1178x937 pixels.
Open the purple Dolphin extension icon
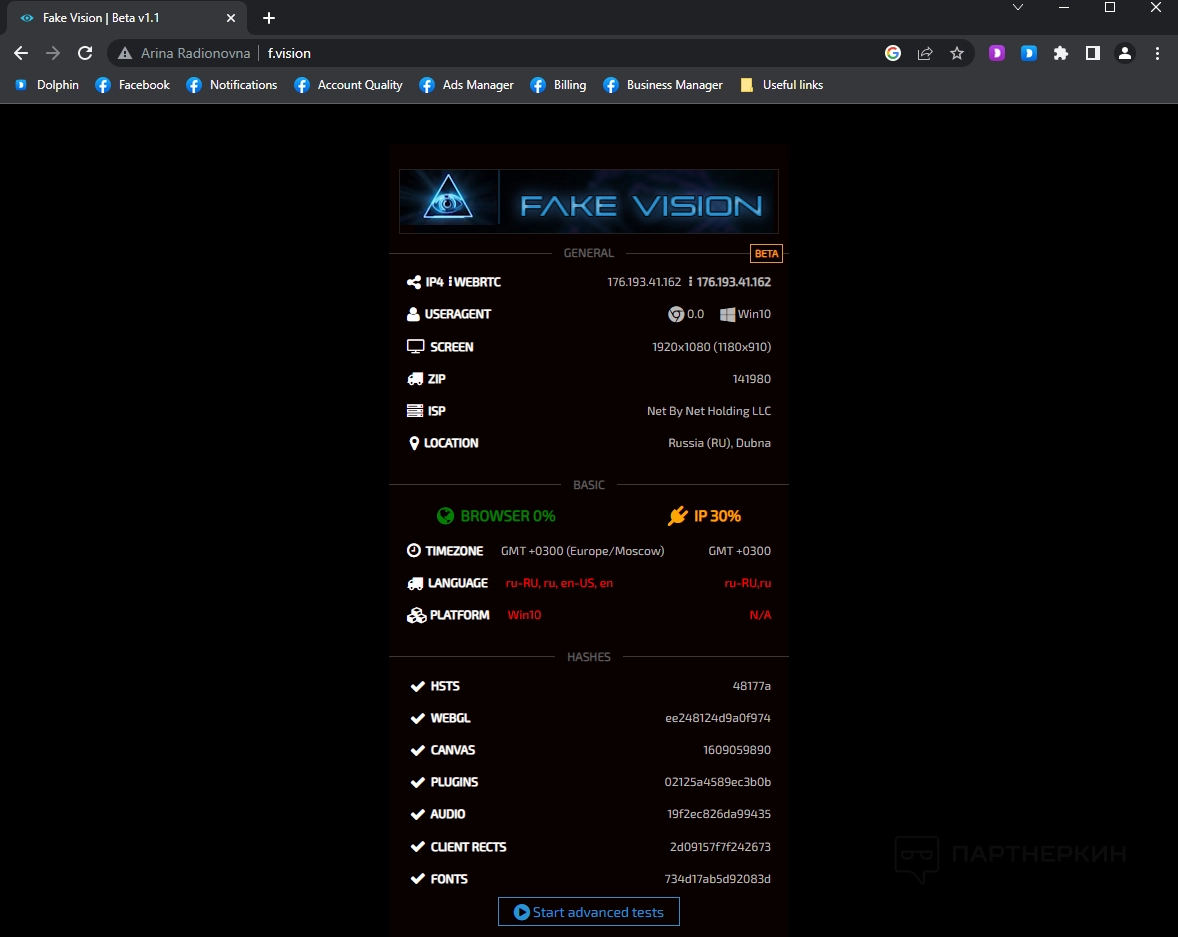[997, 53]
